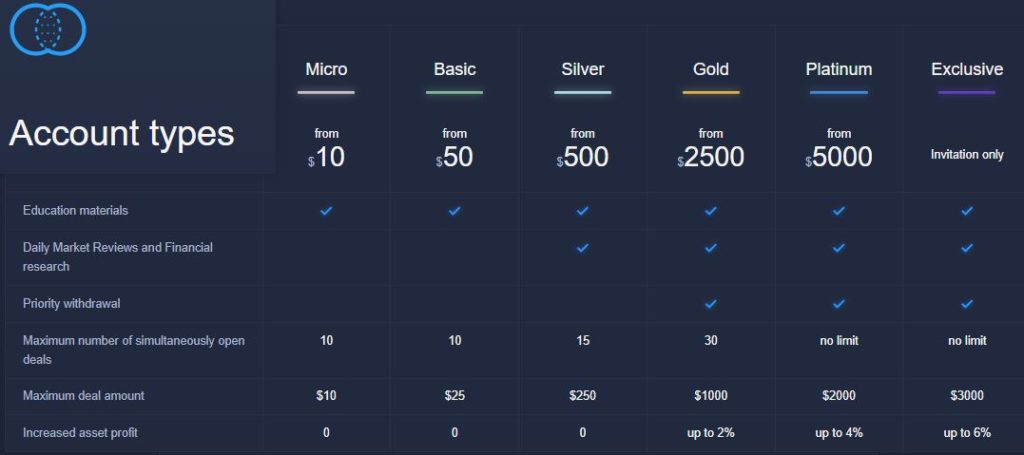Click Priority withdrawal checkmark under Exclusive

click(x=967, y=304)
